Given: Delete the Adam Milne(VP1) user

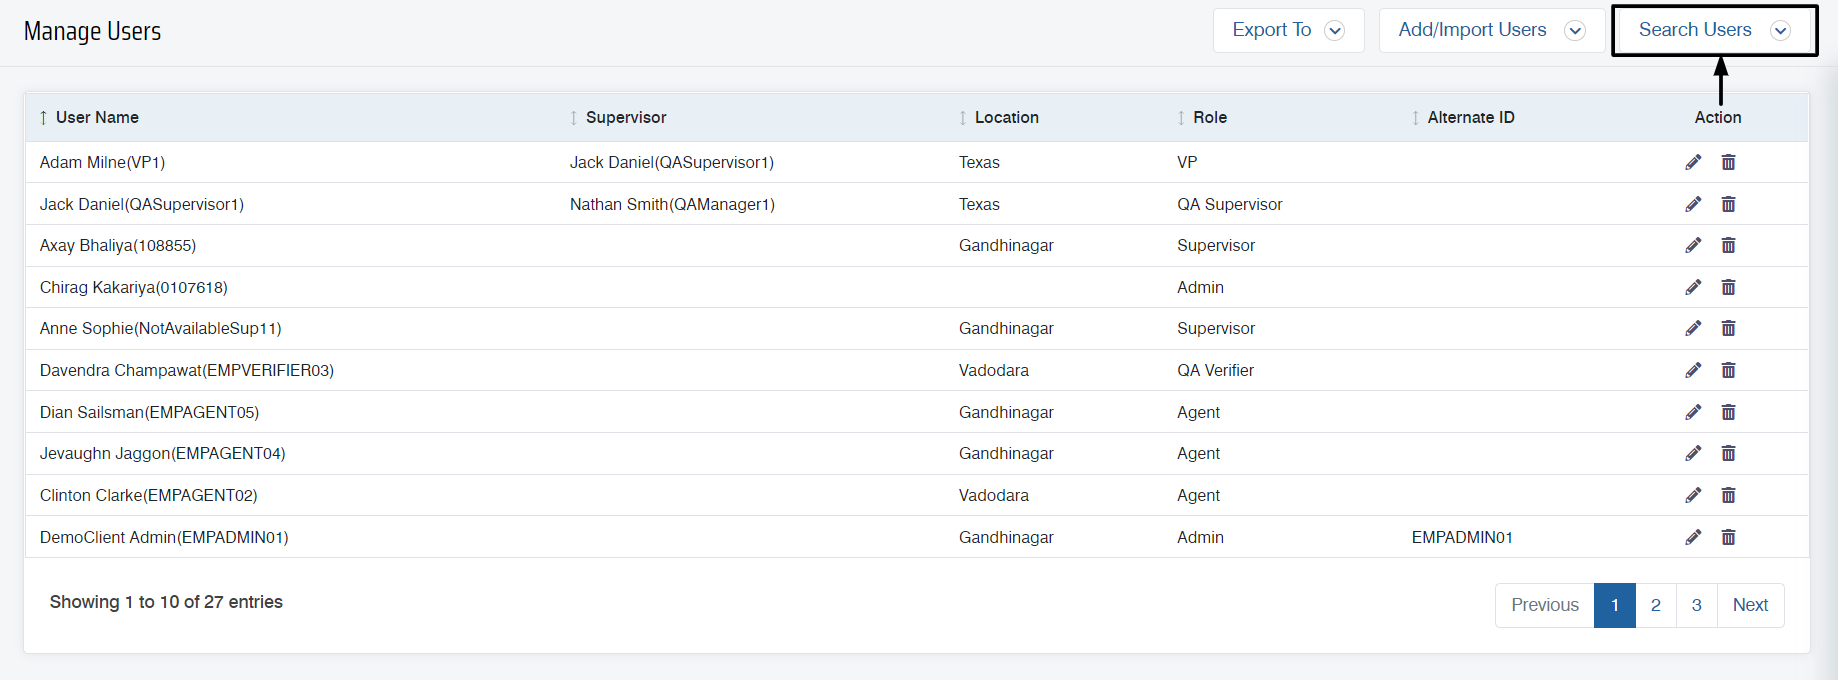Looking at the screenshot, I should [x=1728, y=162].
